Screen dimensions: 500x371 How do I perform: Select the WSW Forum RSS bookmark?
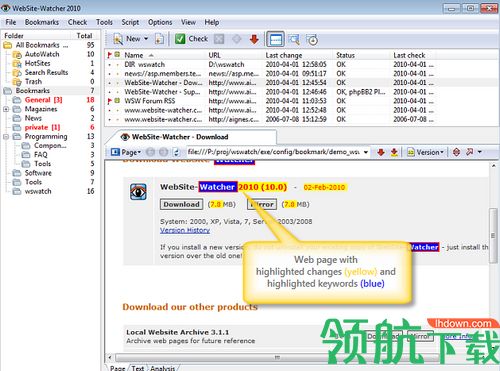coord(270,101)
